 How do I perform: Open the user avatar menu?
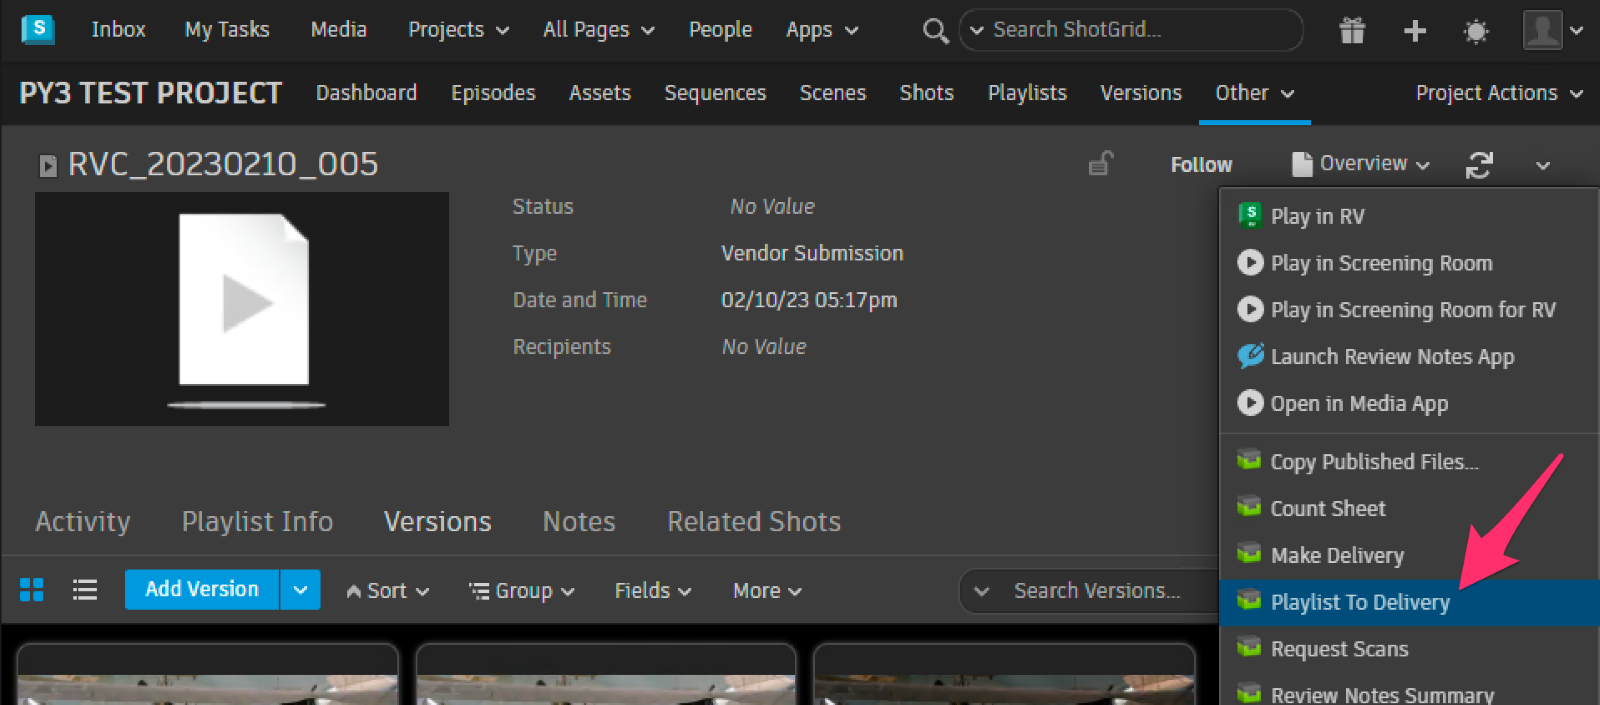[x=1552, y=30]
